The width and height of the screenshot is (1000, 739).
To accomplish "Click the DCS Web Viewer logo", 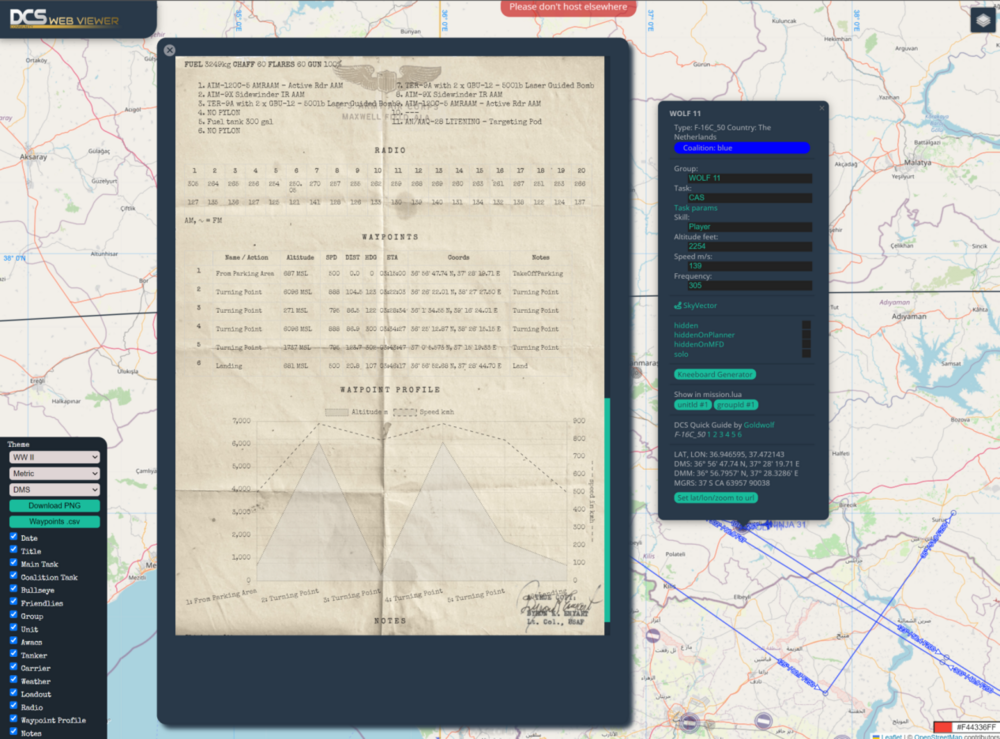I will point(64,18).
